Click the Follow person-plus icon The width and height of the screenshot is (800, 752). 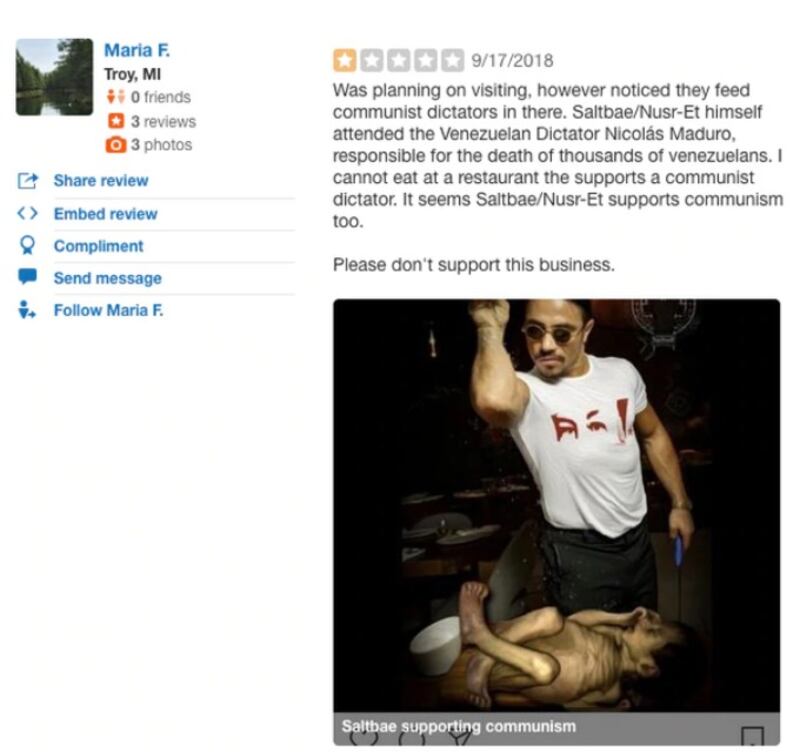tap(26, 310)
